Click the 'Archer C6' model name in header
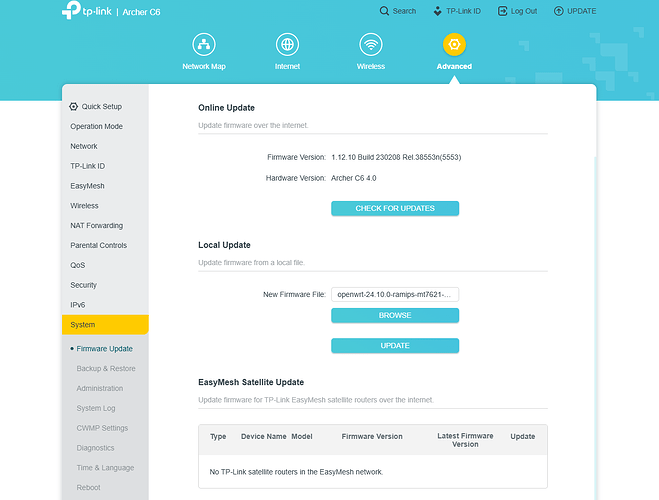 [141, 12]
